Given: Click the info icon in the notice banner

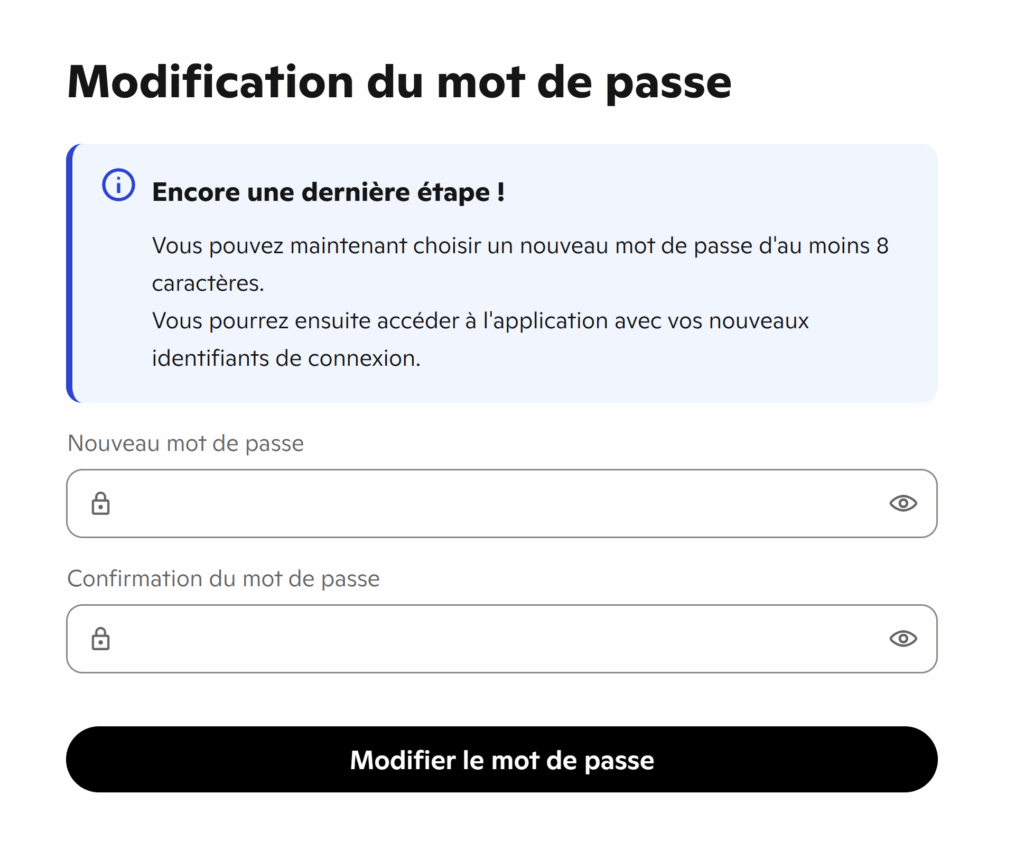Looking at the screenshot, I should [118, 185].
